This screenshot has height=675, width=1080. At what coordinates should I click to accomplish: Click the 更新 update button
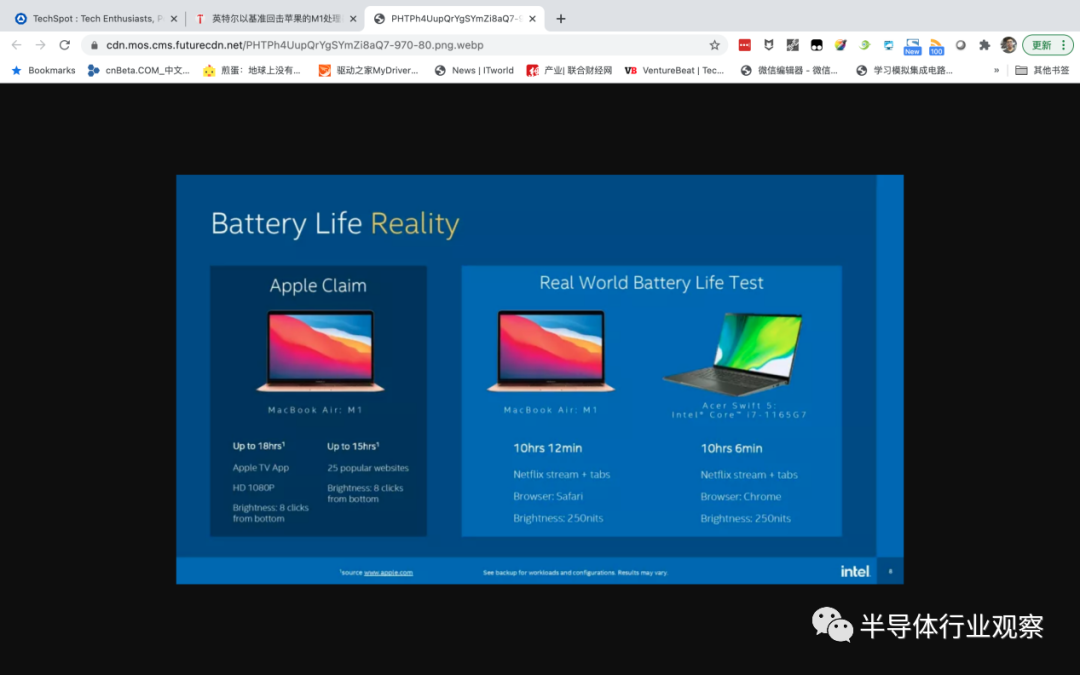1041,45
